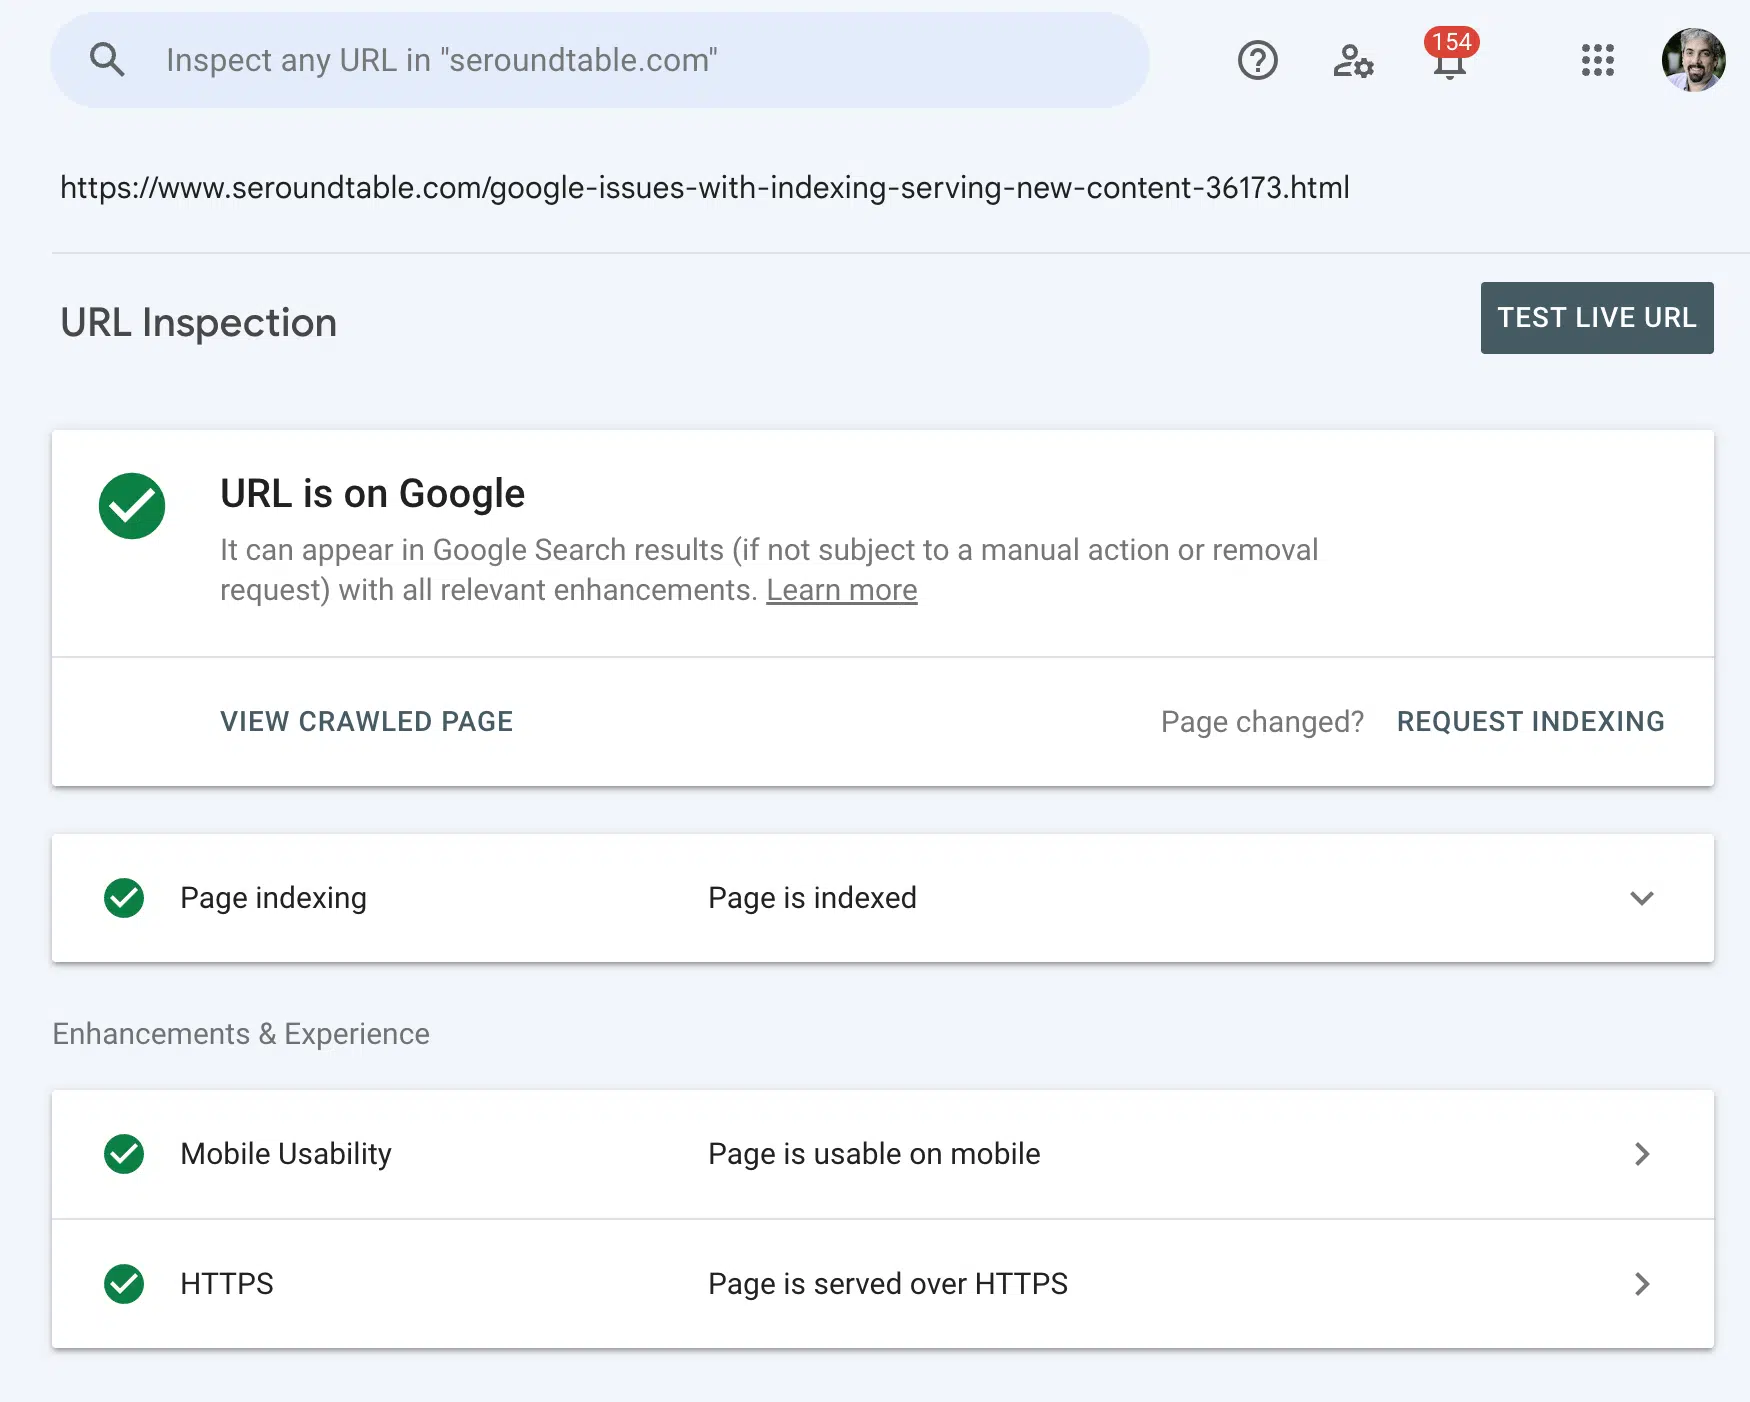Open the account profile picture

(1692, 60)
